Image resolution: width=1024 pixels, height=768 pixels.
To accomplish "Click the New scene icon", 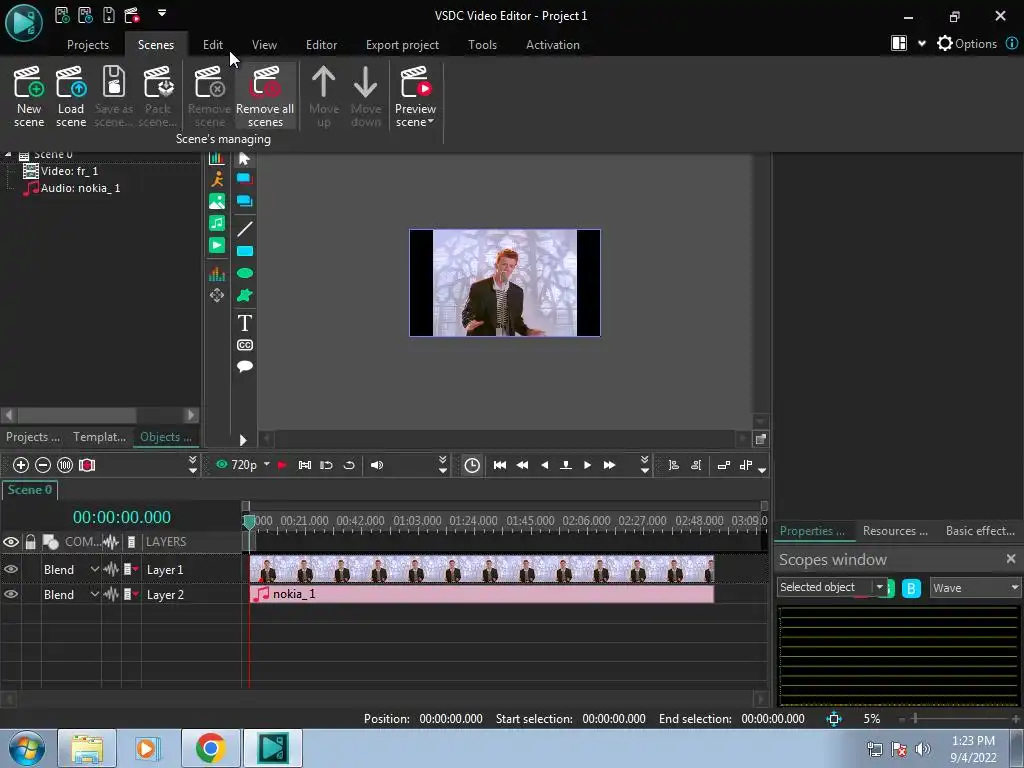I will point(29,95).
